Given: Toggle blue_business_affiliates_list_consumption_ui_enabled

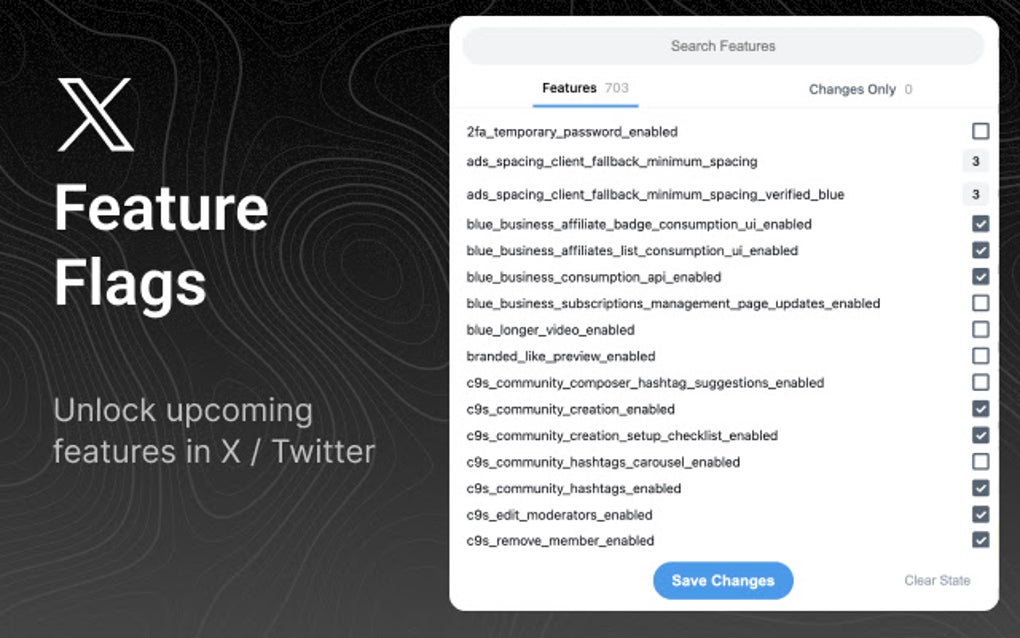Looking at the screenshot, I should click(980, 250).
